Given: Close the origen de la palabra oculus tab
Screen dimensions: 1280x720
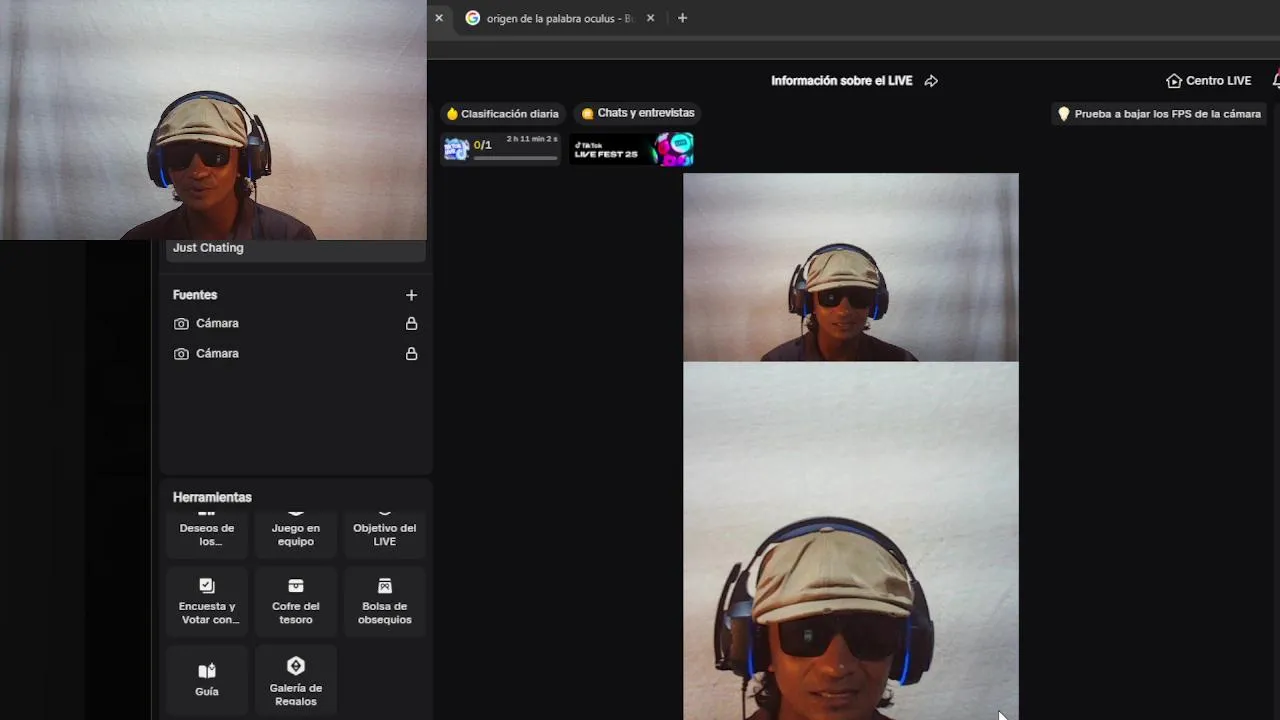Looking at the screenshot, I should [651, 18].
